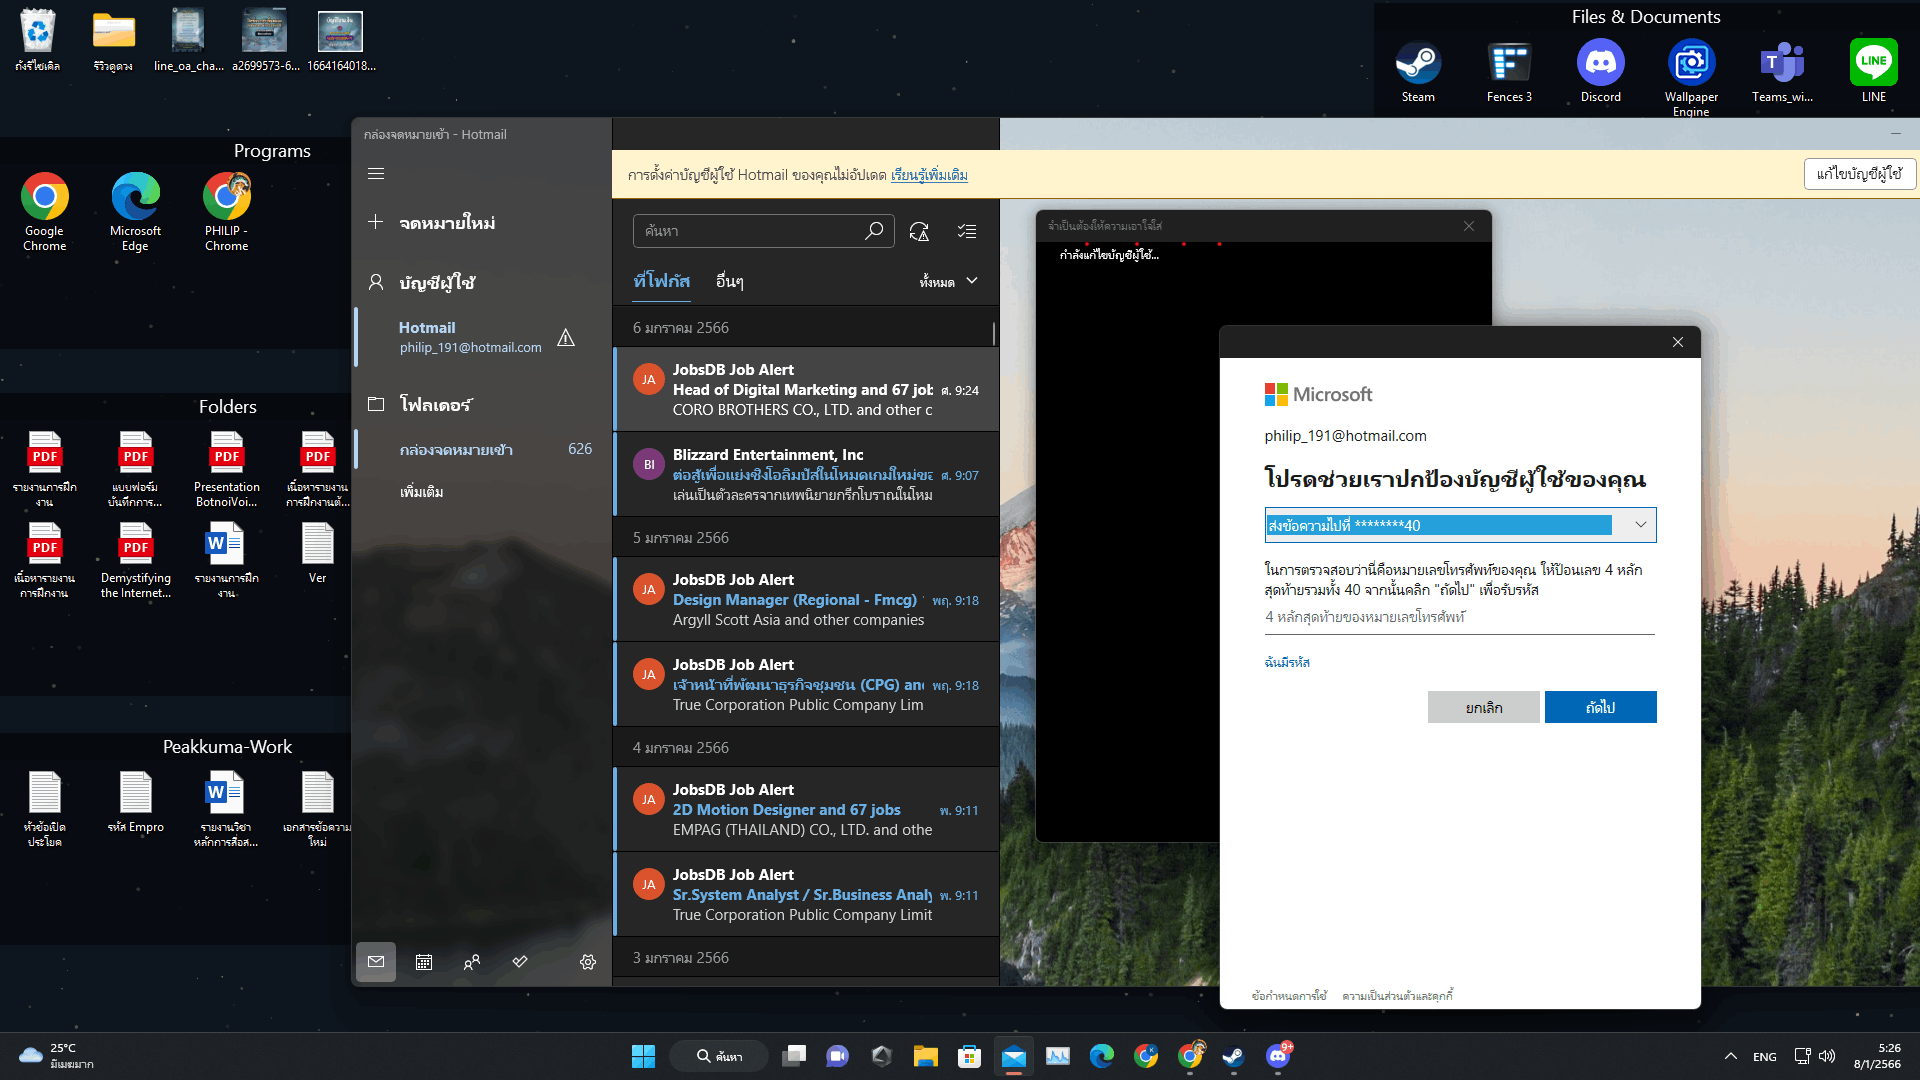
Task: Click last 4 digits phone input field
Action: click(x=1460, y=617)
